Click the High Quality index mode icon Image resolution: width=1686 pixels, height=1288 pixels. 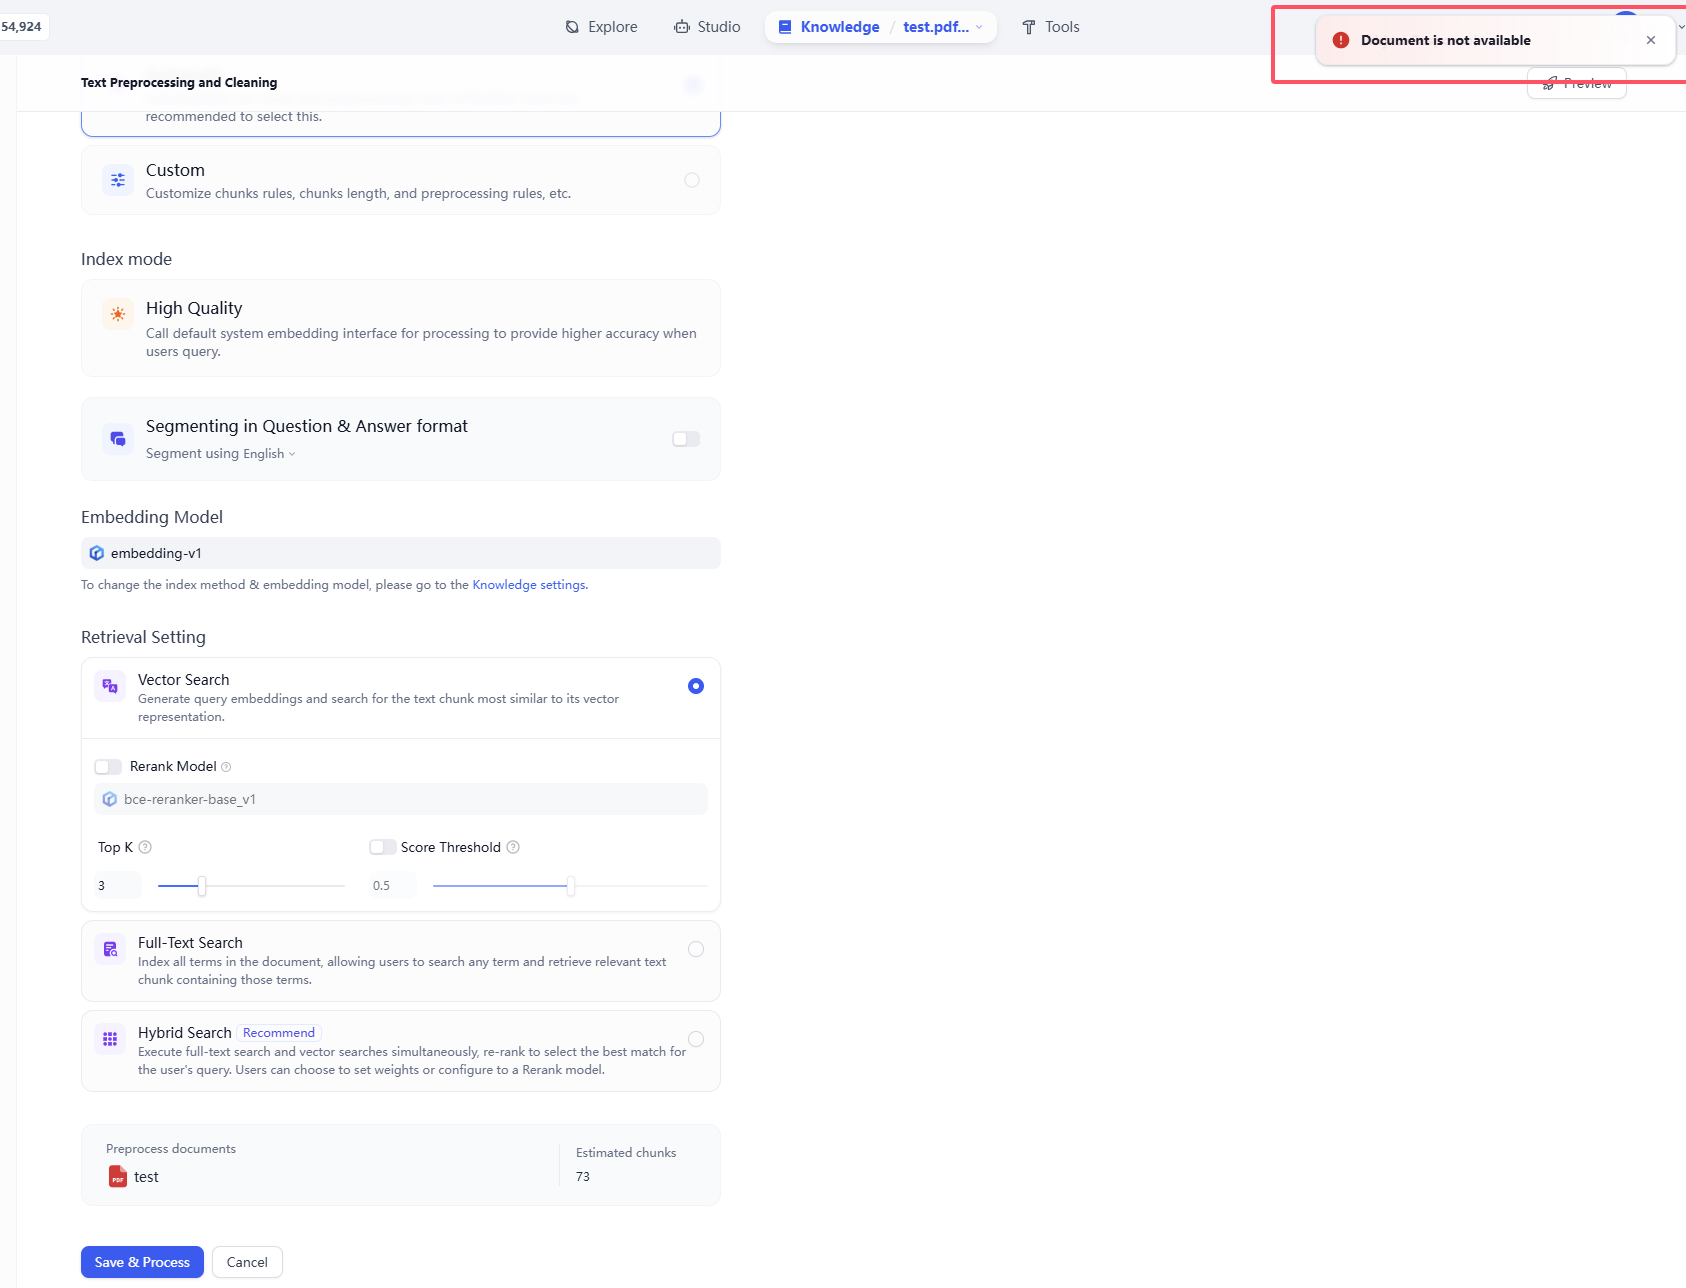click(118, 314)
